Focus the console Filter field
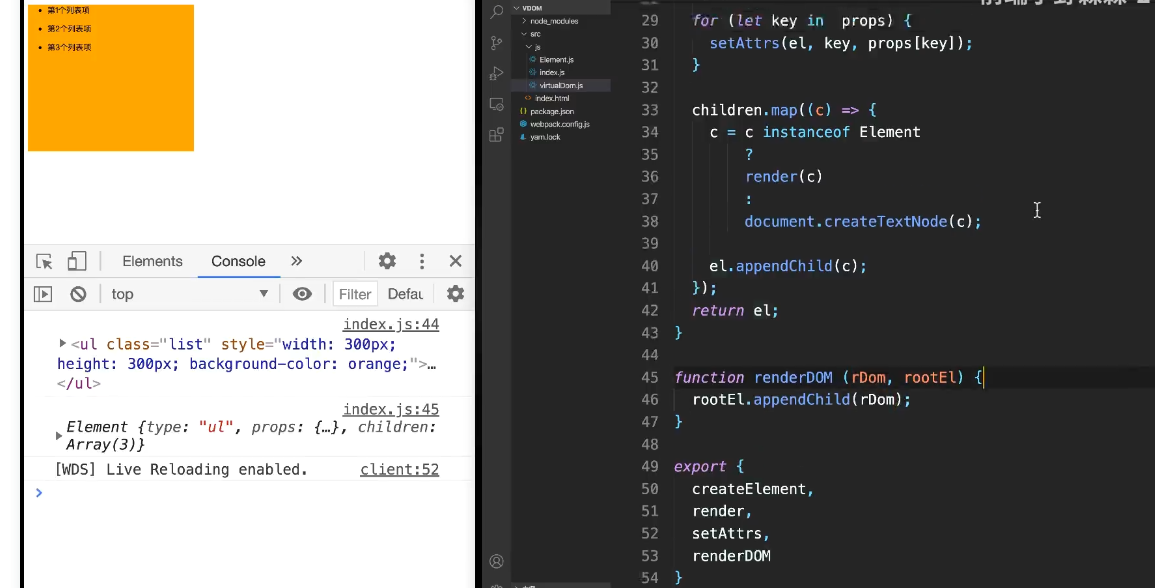The height and width of the screenshot is (588, 1155). click(x=355, y=294)
